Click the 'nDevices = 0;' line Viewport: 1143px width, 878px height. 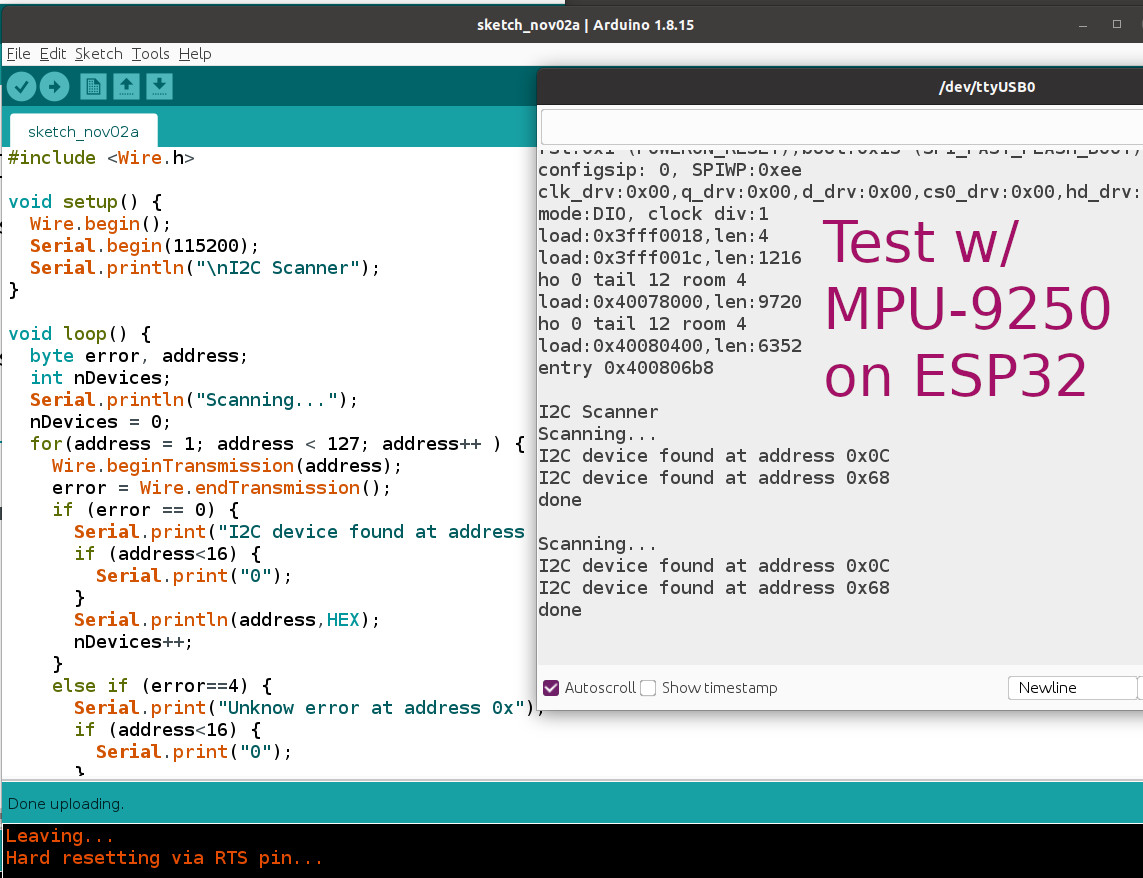coord(100,422)
